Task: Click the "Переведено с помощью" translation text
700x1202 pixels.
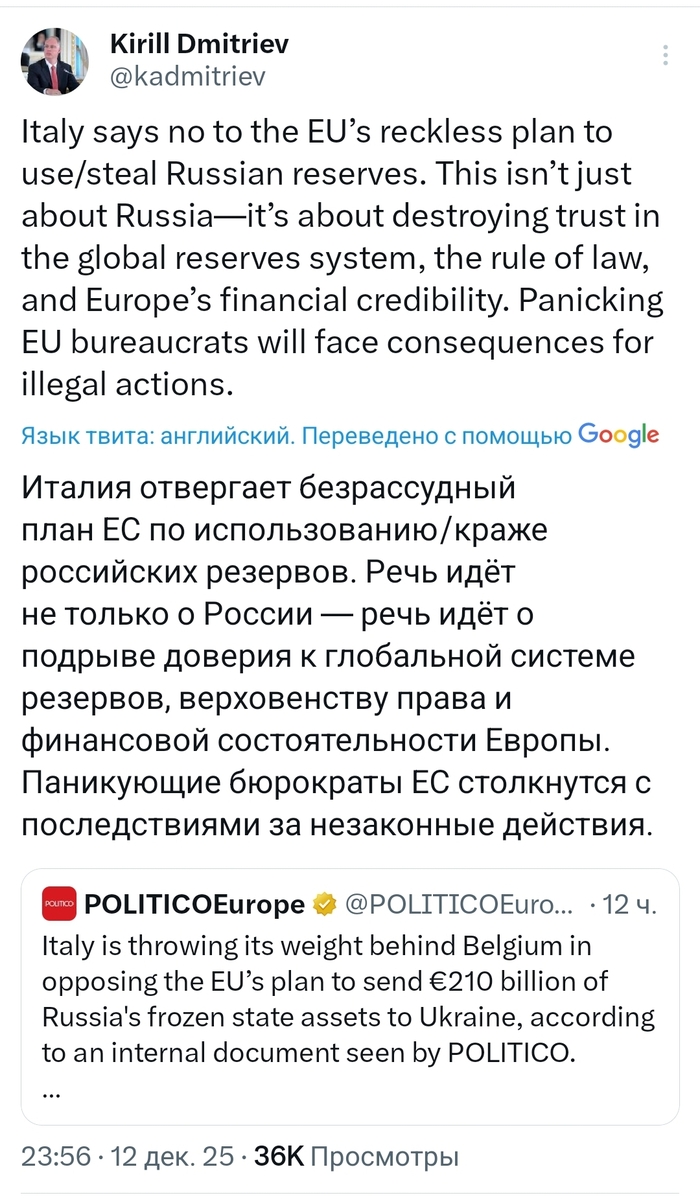Action: point(437,435)
